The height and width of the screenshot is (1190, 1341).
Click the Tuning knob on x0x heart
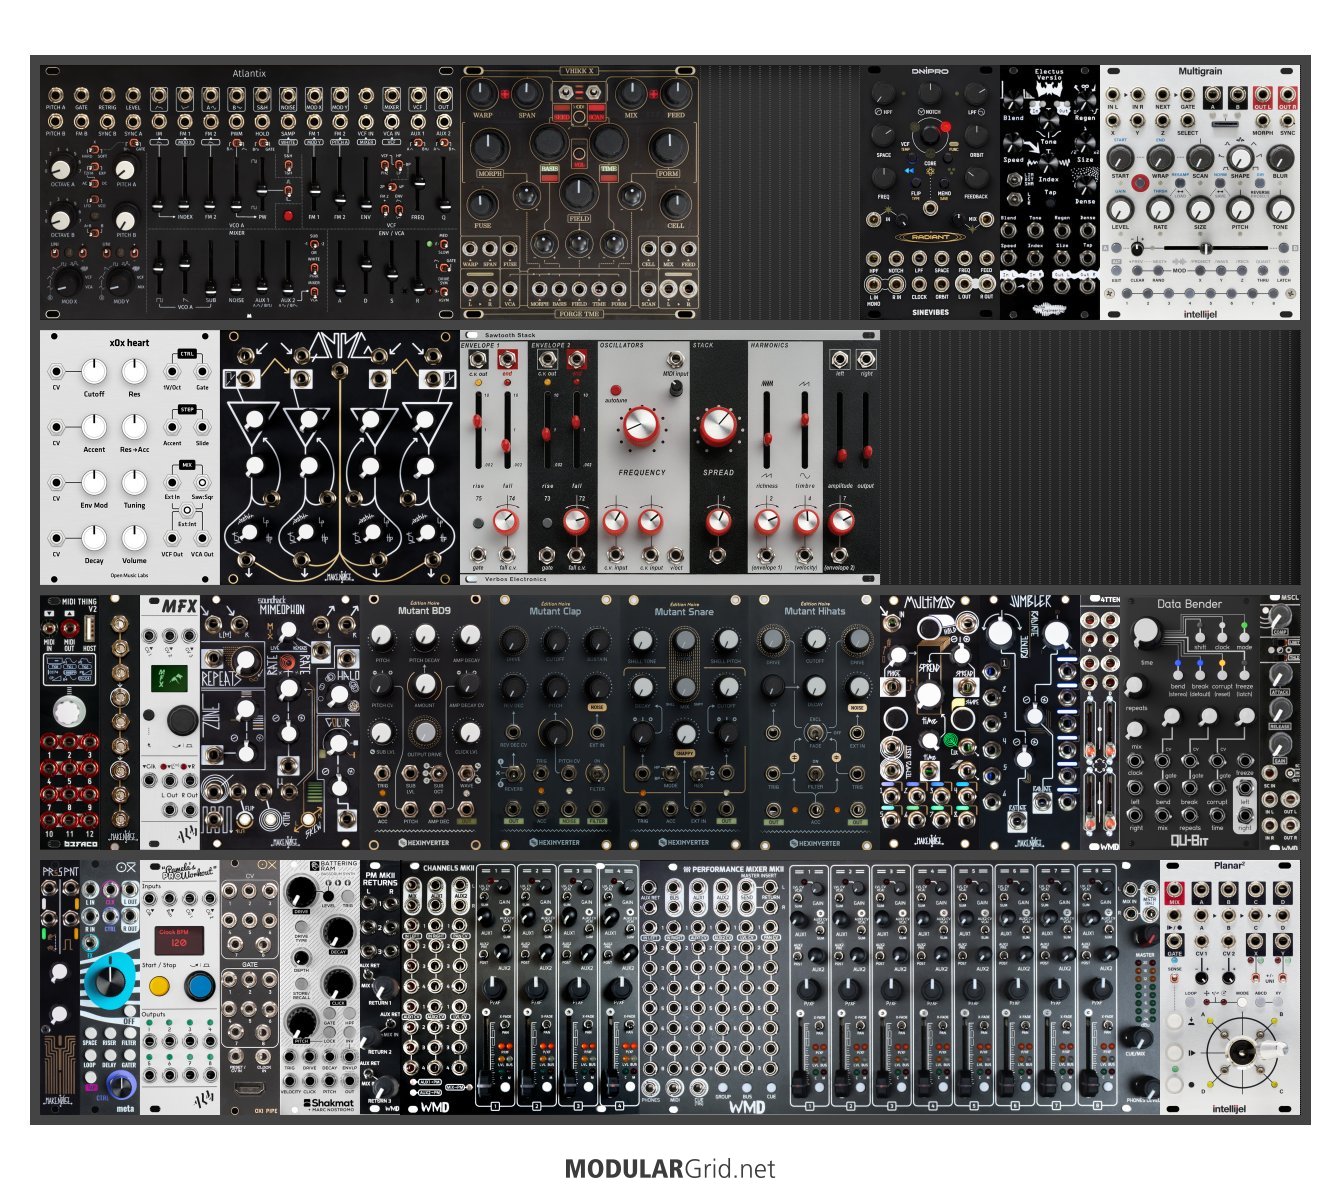tap(134, 483)
